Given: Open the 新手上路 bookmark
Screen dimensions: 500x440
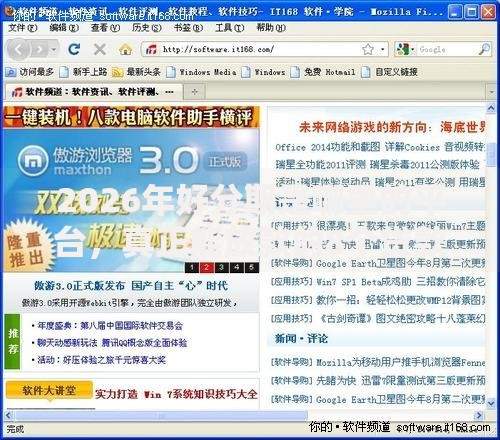Looking at the screenshot, I should click(x=83, y=72).
